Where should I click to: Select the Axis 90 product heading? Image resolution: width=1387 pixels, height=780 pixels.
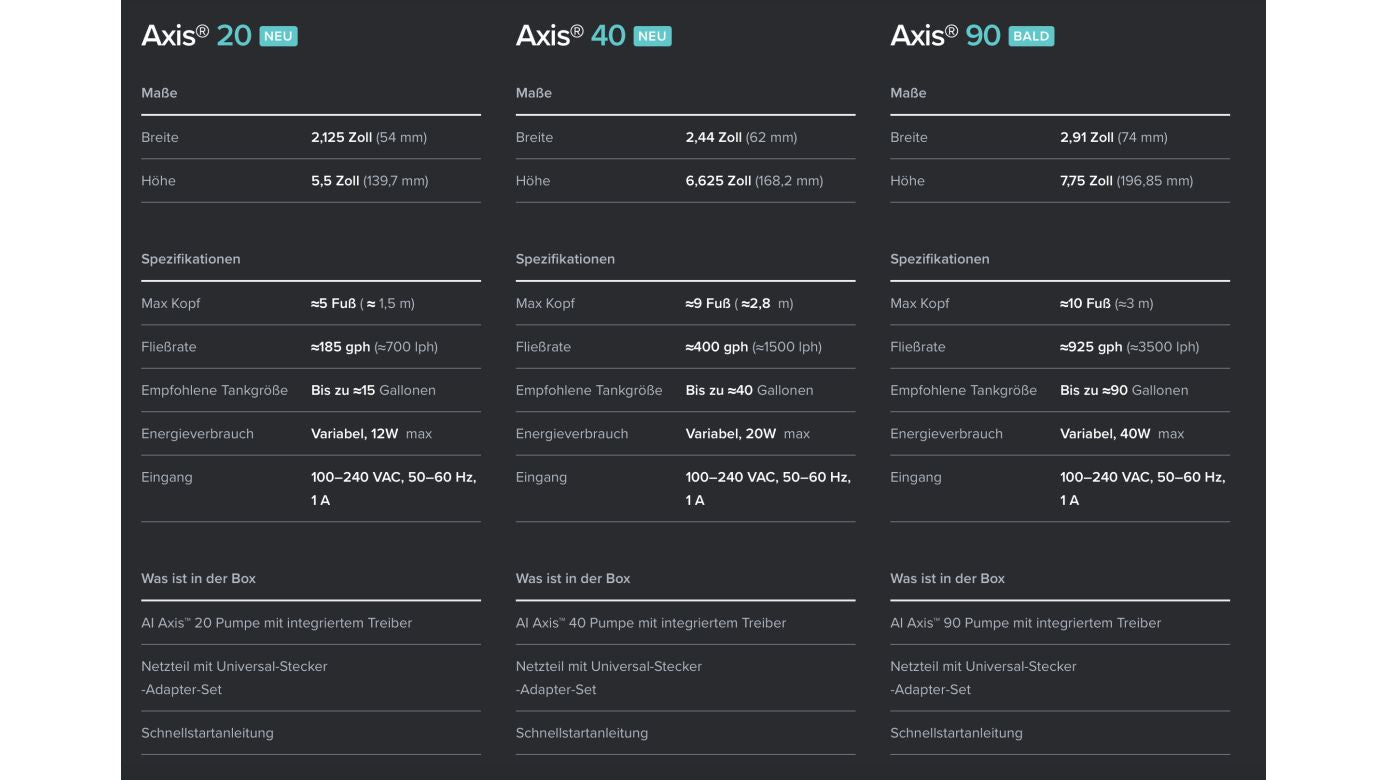945,36
